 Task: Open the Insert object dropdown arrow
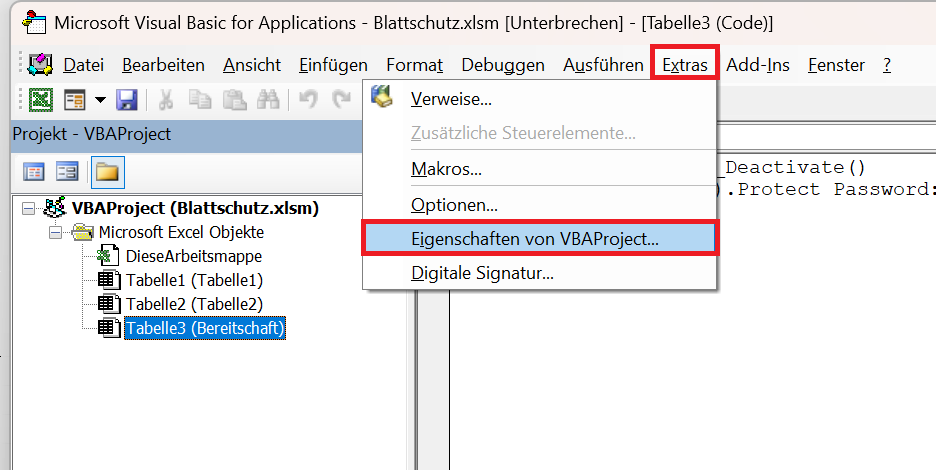pyautogui.click(x=100, y=100)
